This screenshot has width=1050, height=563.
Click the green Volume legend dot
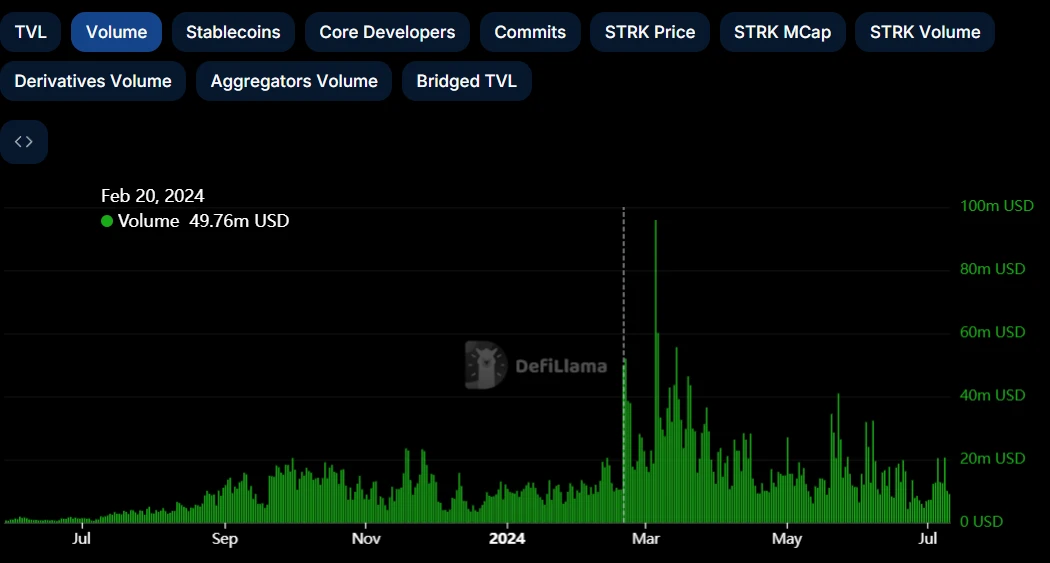107,221
